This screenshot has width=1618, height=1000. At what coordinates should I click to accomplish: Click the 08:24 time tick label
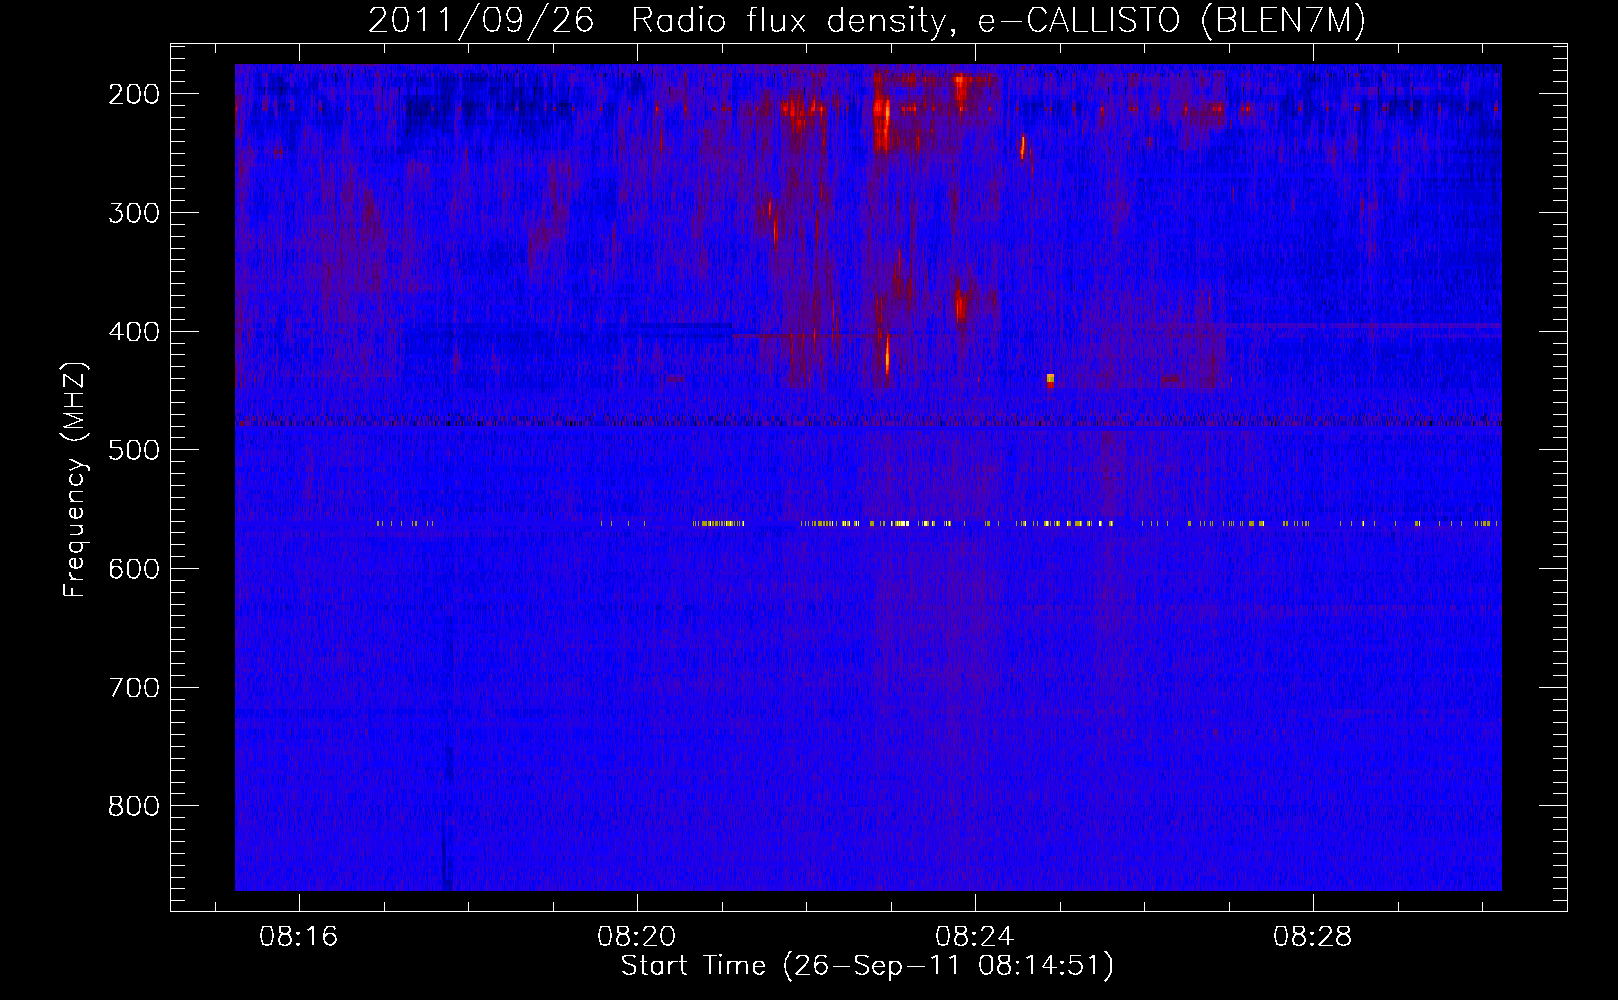click(x=974, y=937)
